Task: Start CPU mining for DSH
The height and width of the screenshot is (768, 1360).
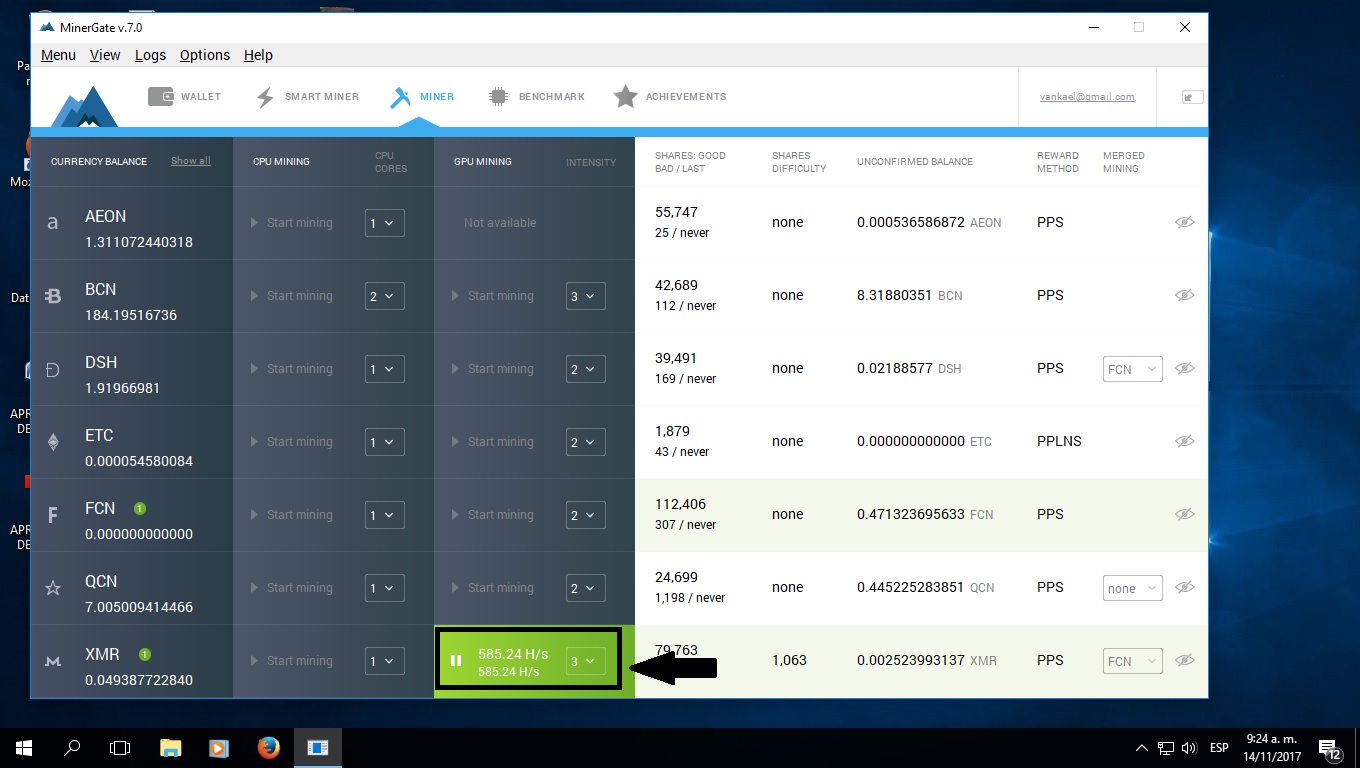Action: point(291,369)
